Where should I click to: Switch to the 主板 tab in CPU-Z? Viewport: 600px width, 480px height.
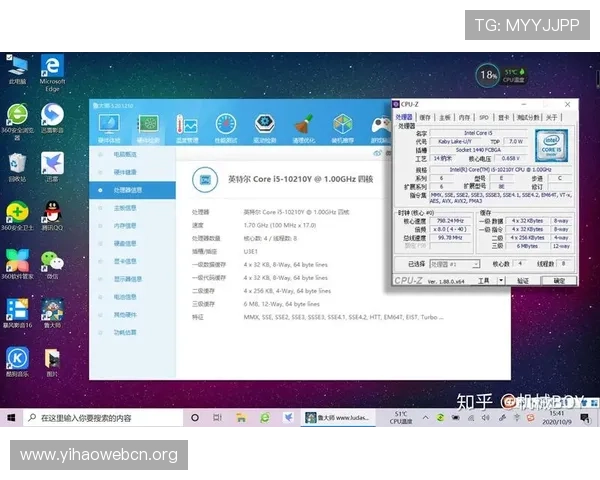click(444, 117)
